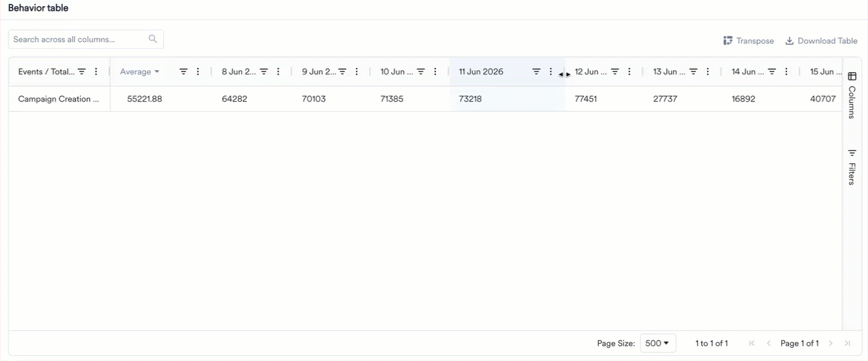Click the 55221.88 average cell
868x361 pixels.
coord(144,99)
